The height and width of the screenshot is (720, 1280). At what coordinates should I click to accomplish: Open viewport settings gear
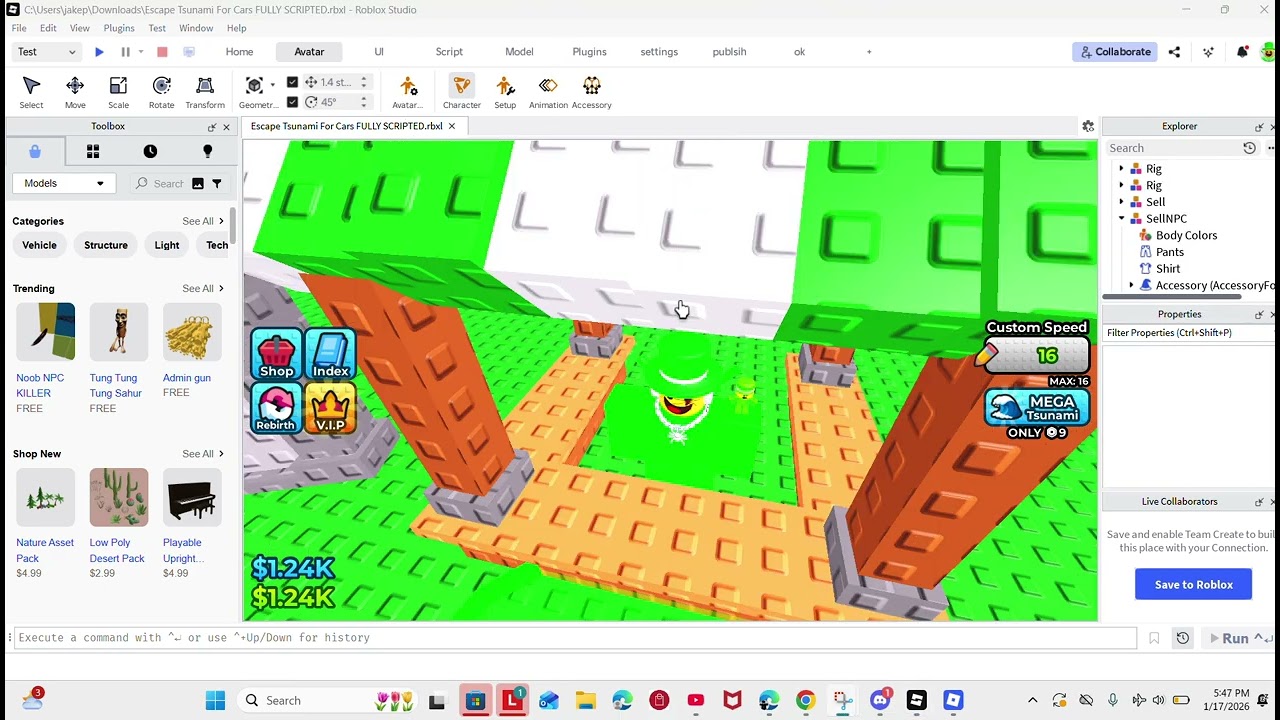coord(1088,126)
